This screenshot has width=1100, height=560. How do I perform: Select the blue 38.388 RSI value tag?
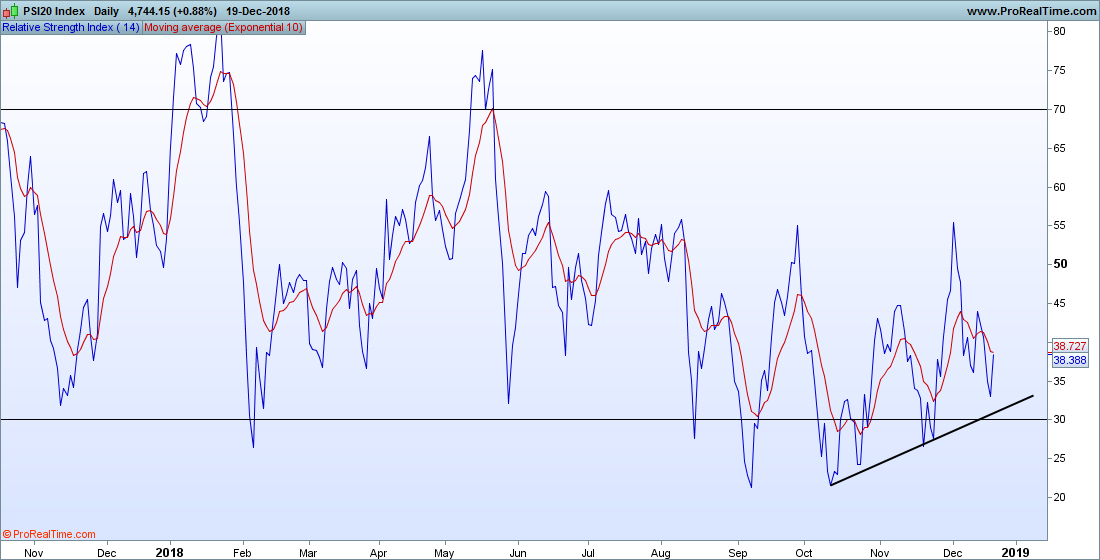[x=1070, y=360]
